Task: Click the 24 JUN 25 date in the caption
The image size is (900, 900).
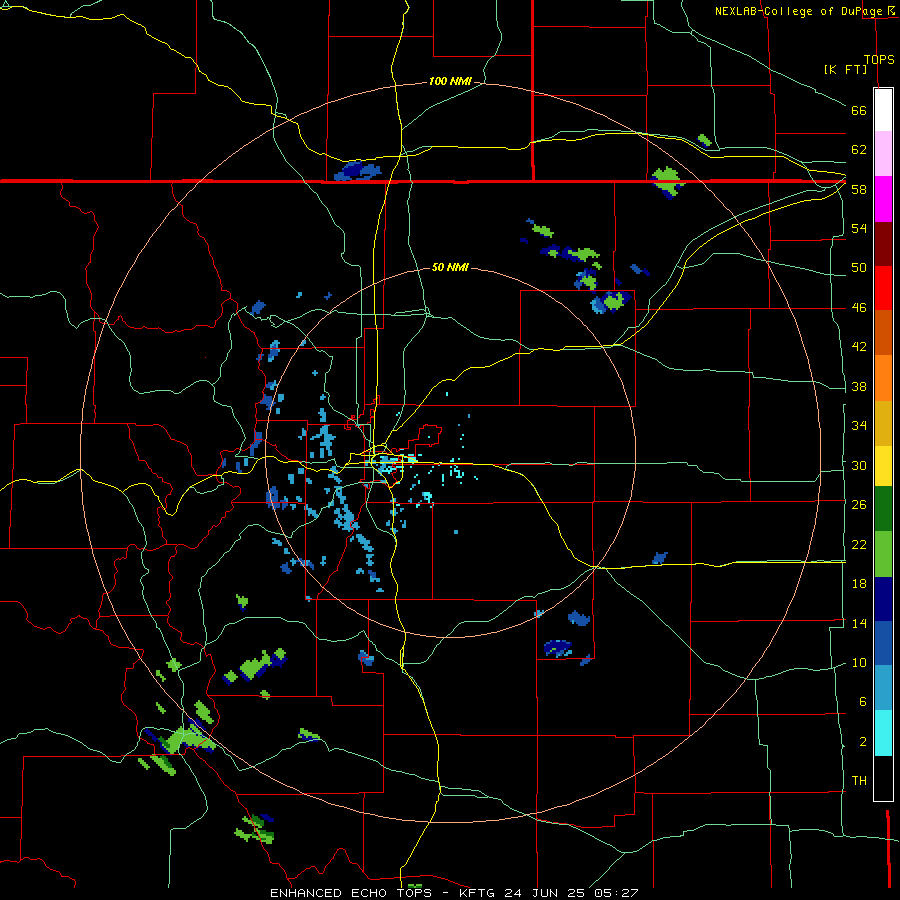Action: pyautogui.click(x=545, y=893)
